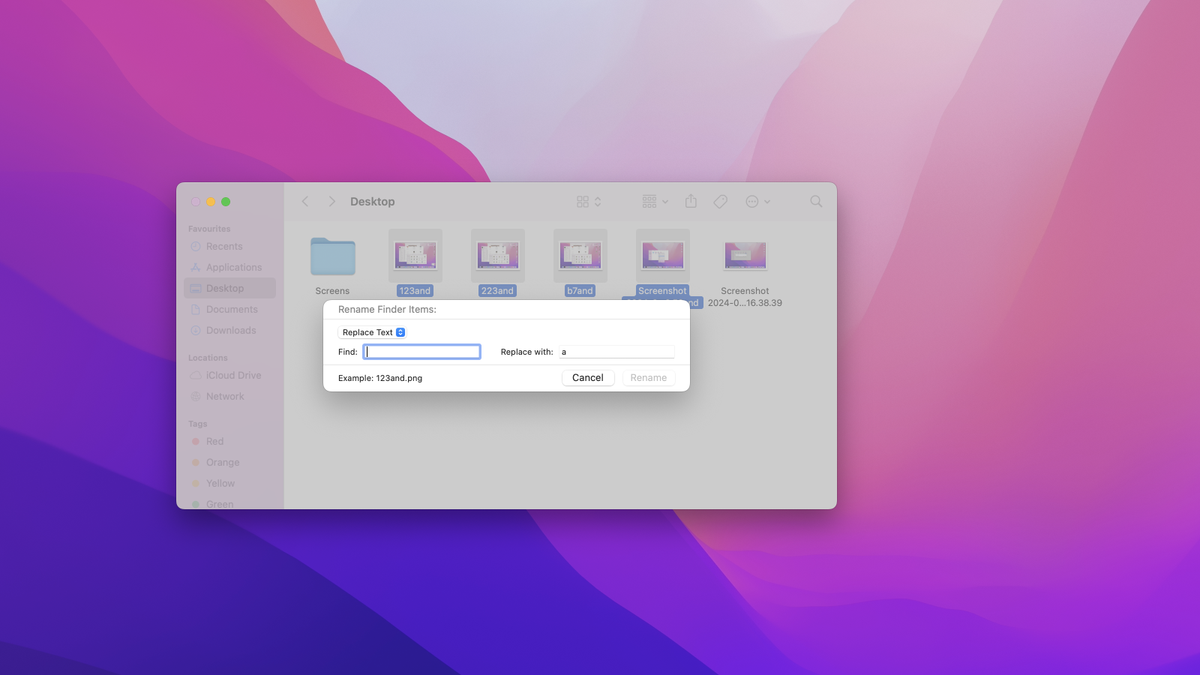Click the Favourites sidebar heading
The width and height of the screenshot is (1200, 675).
pos(209,229)
